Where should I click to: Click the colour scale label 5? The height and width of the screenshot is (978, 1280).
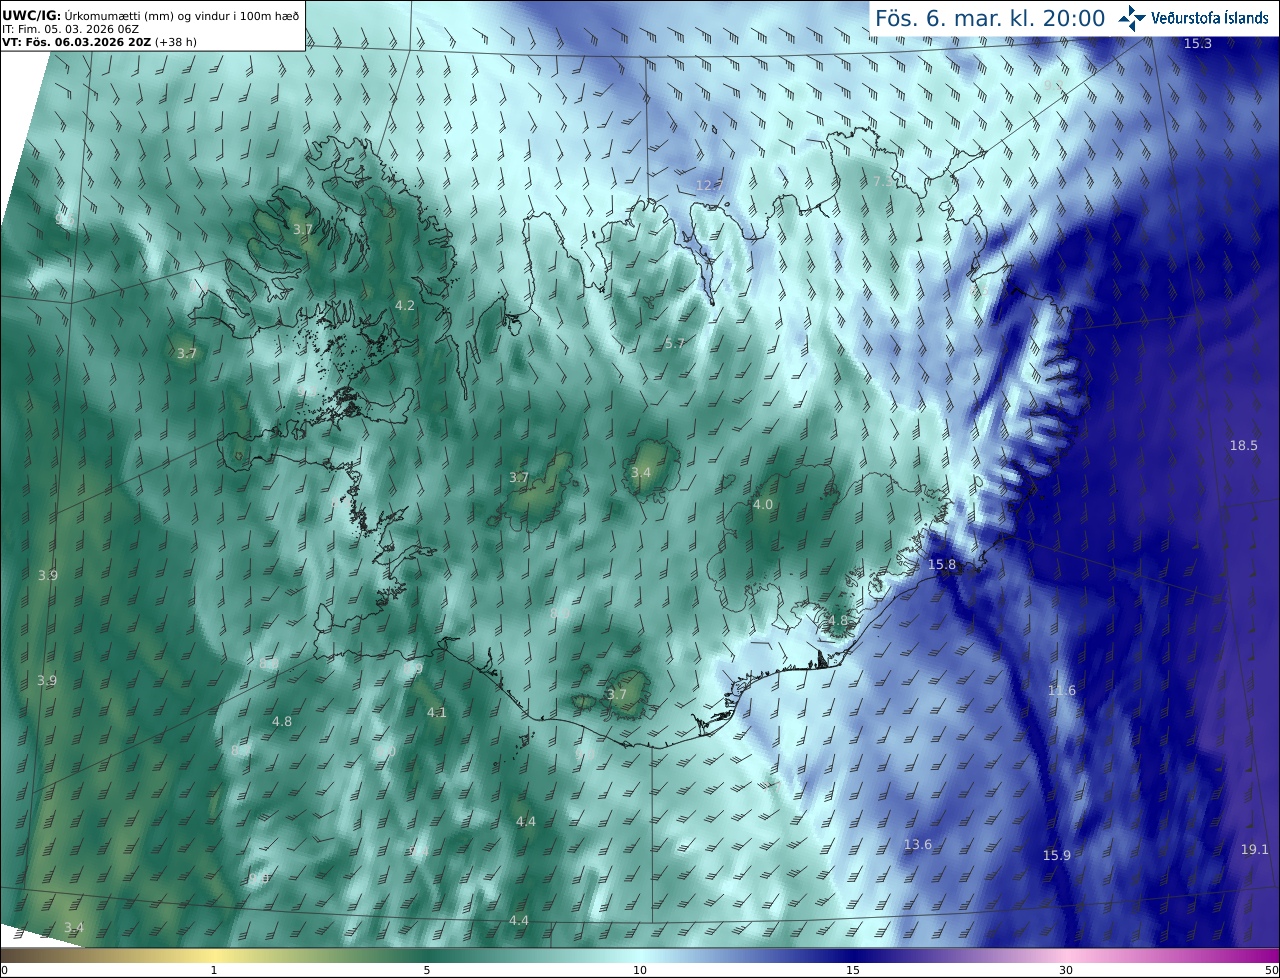(x=427, y=970)
